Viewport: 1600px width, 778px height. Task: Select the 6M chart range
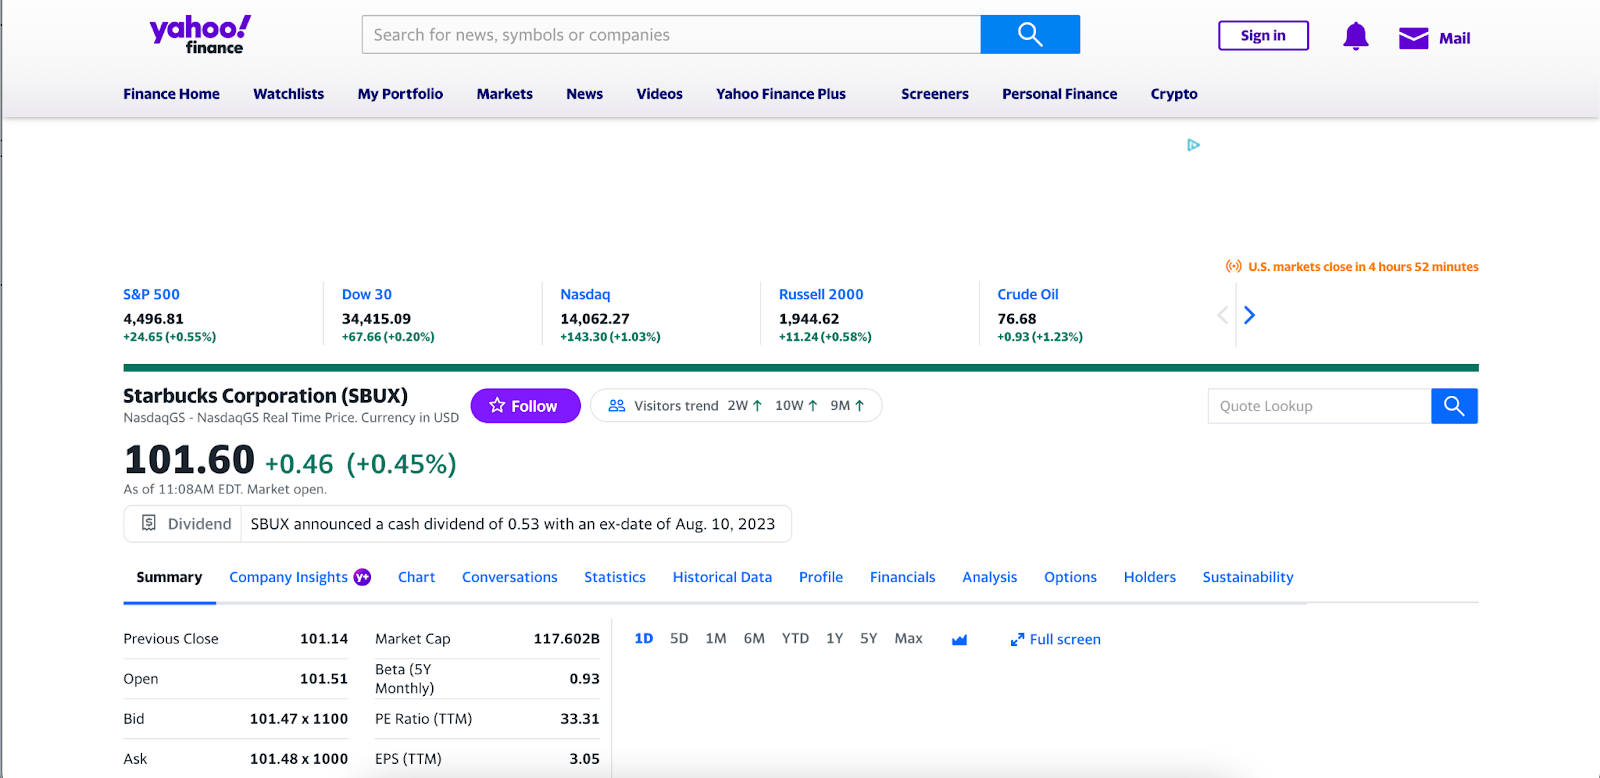coord(754,638)
